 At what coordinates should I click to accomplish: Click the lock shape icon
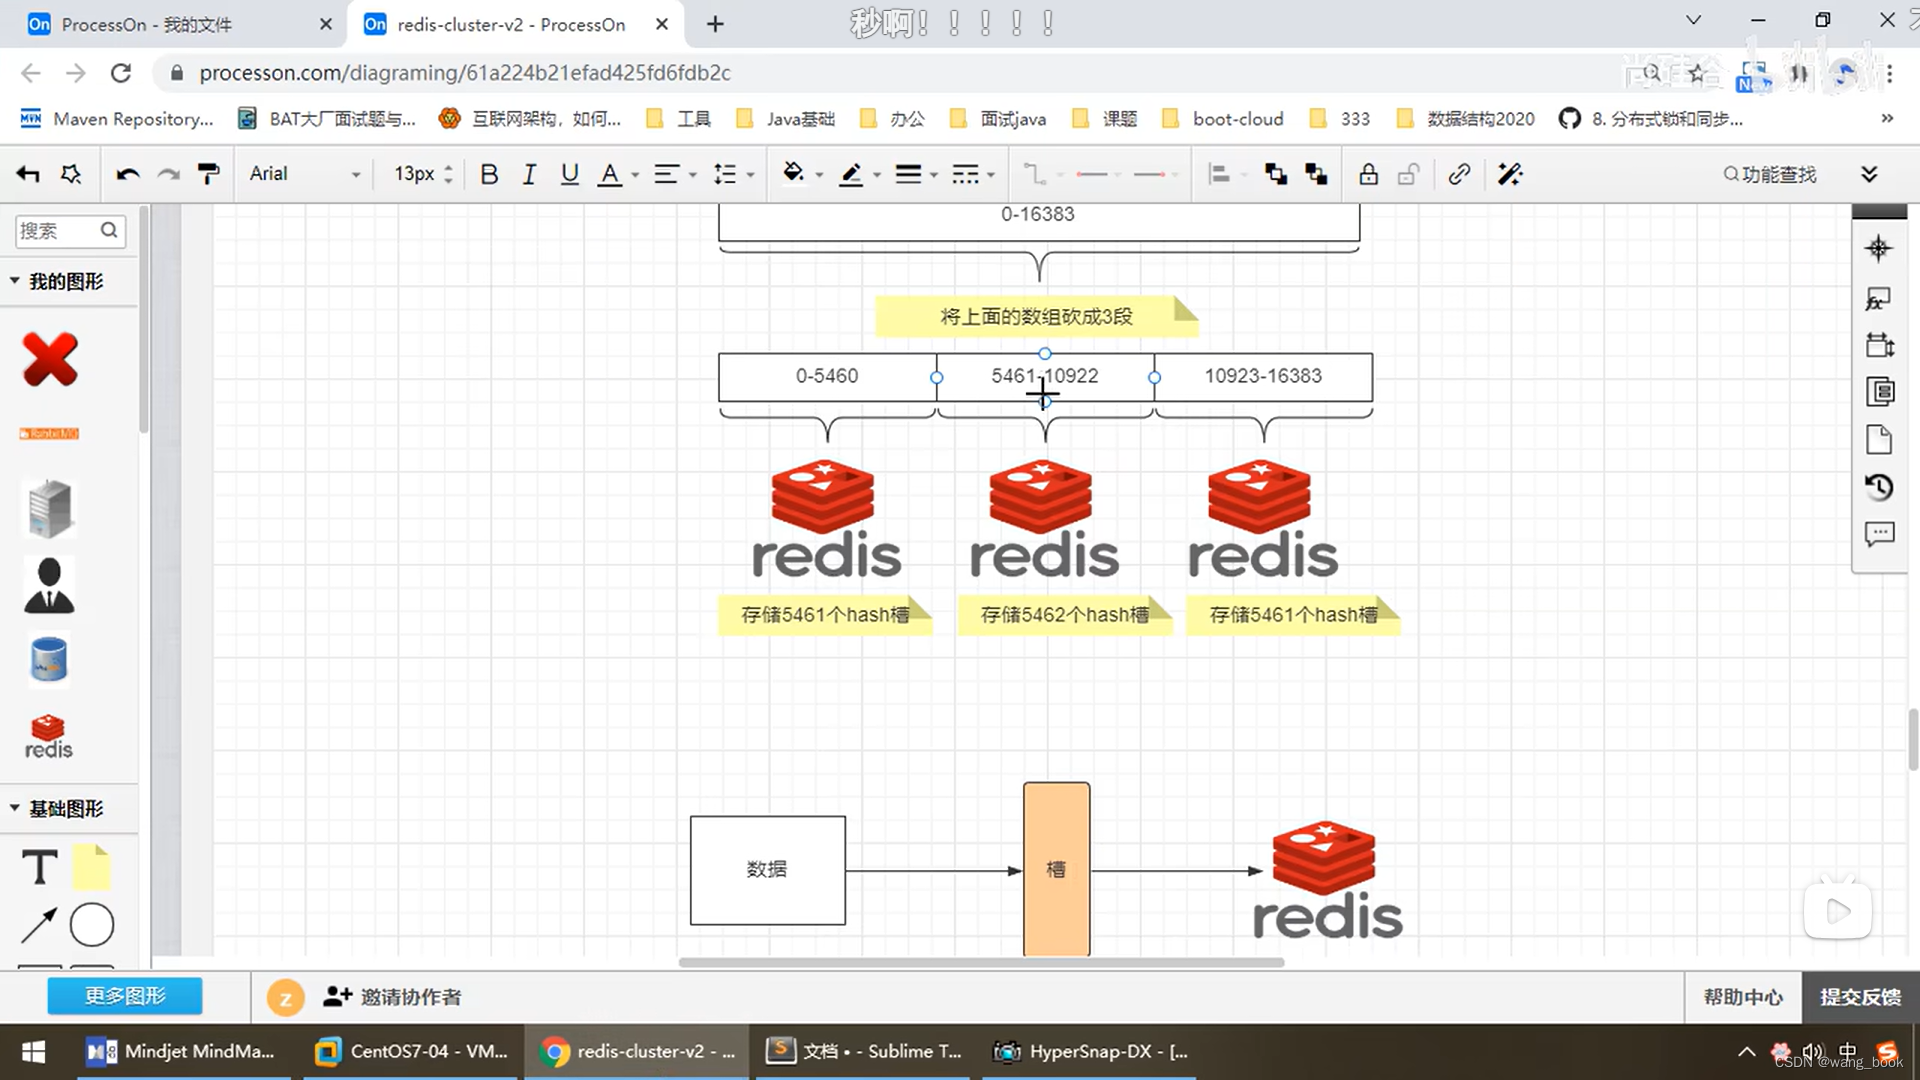click(1368, 174)
